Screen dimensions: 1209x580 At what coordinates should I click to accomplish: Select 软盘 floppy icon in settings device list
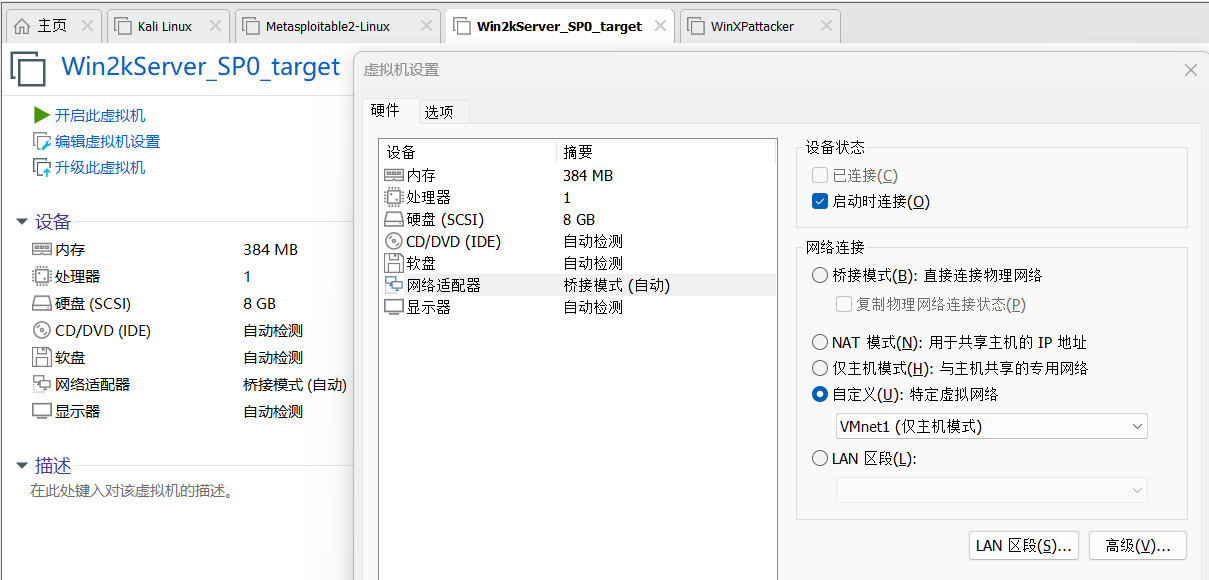pos(394,263)
